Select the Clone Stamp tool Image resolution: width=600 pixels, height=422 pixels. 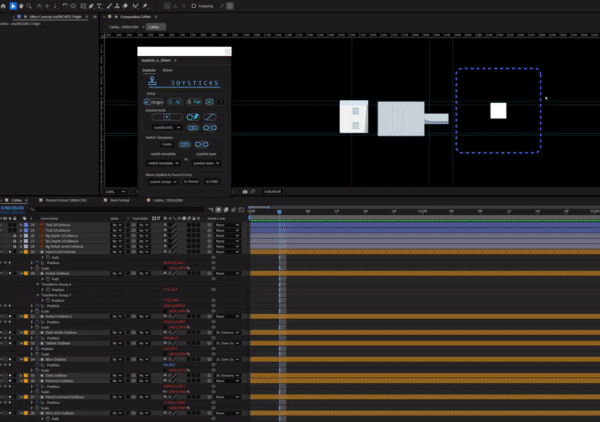pyautogui.click(x=117, y=6)
